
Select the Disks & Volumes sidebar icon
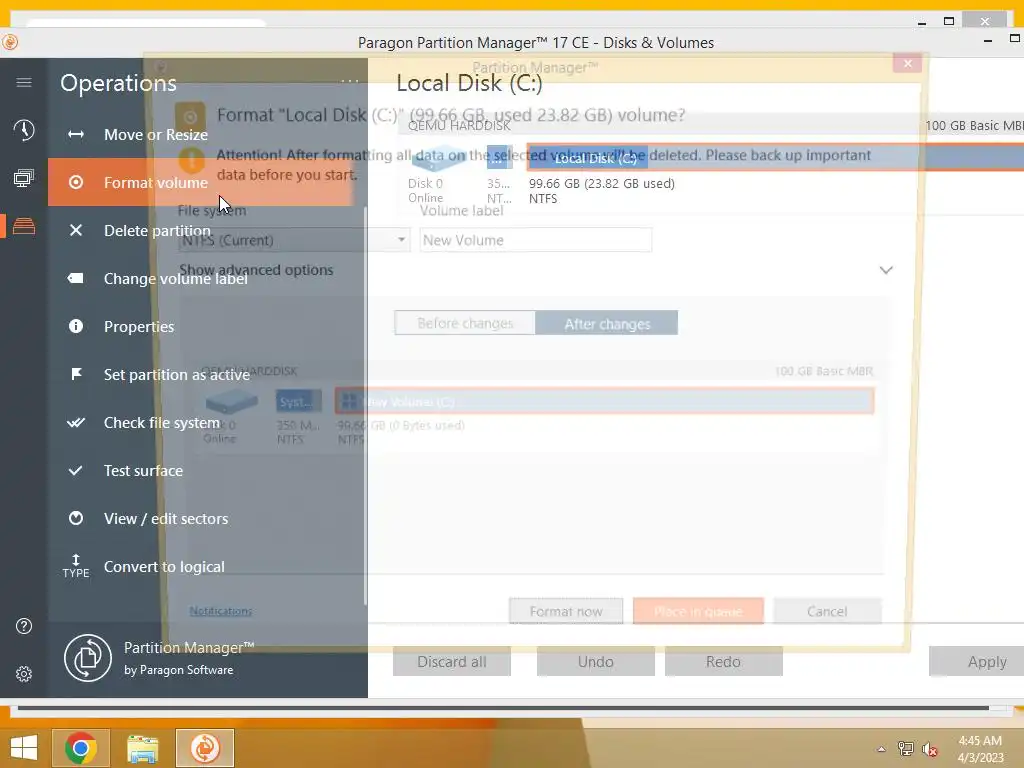[x=24, y=226]
